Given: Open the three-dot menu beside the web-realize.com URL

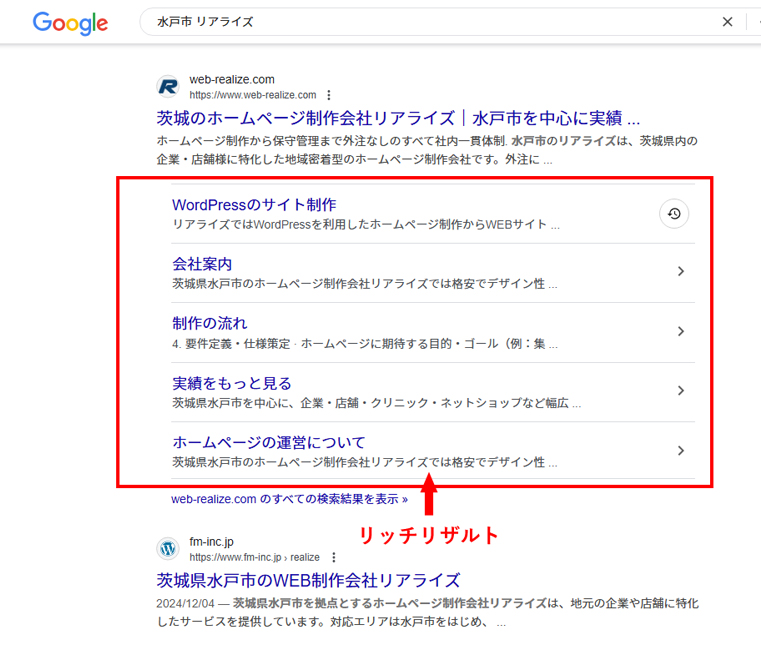Looking at the screenshot, I should tap(329, 95).
